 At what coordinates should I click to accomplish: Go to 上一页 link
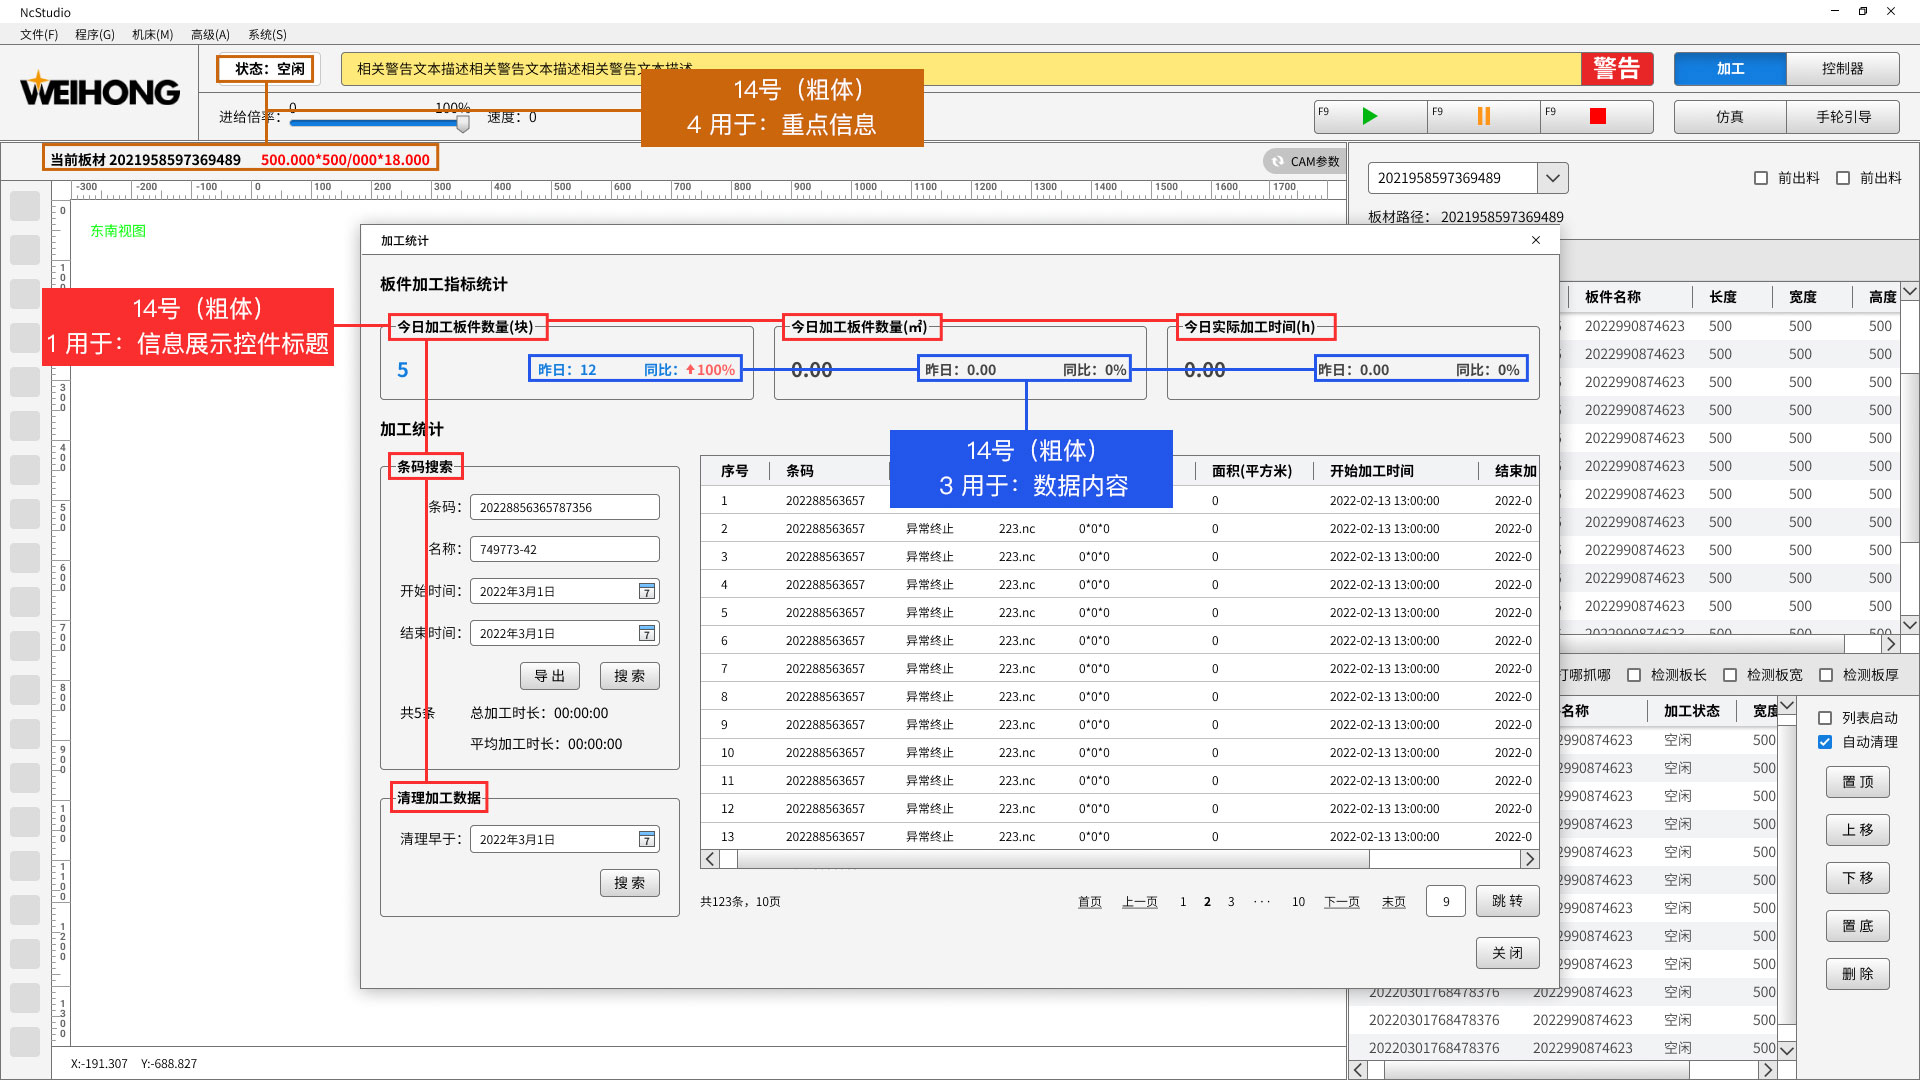1140,902
